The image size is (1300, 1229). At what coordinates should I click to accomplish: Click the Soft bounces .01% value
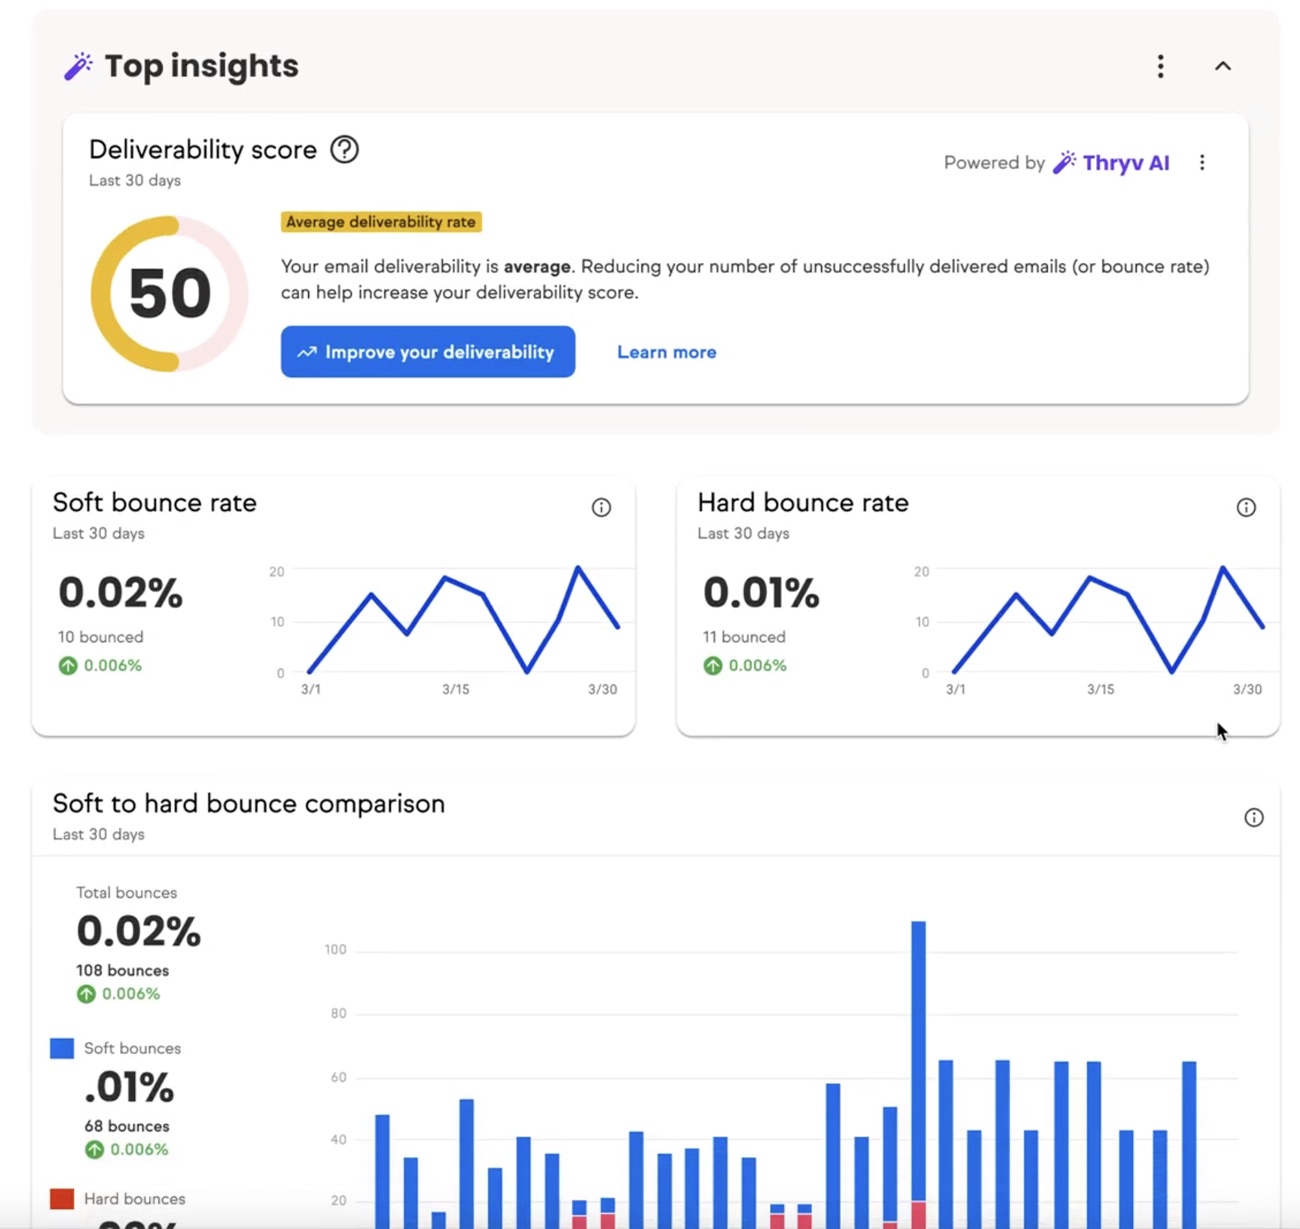[x=129, y=1087]
